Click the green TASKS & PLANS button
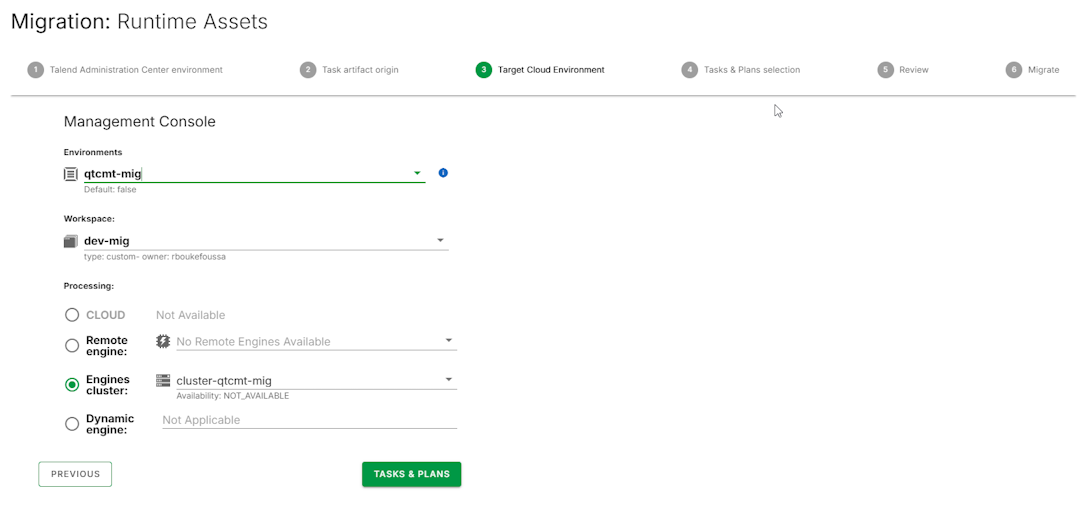Image resolution: width=1084 pixels, height=505 pixels. tap(411, 474)
